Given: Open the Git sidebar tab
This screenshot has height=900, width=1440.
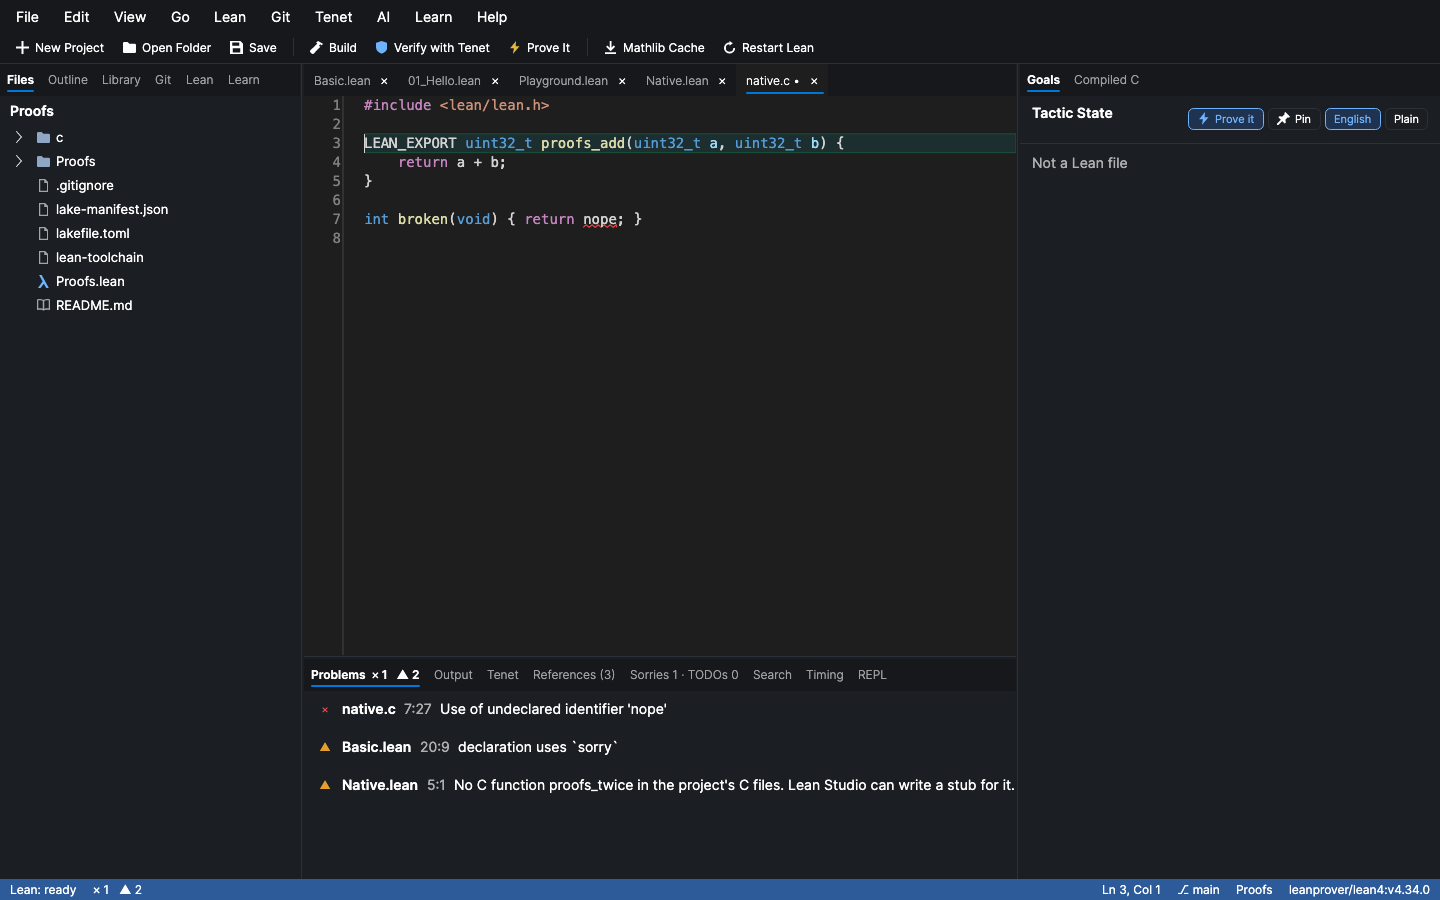Looking at the screenshot, I should click(x=163, y=80).
